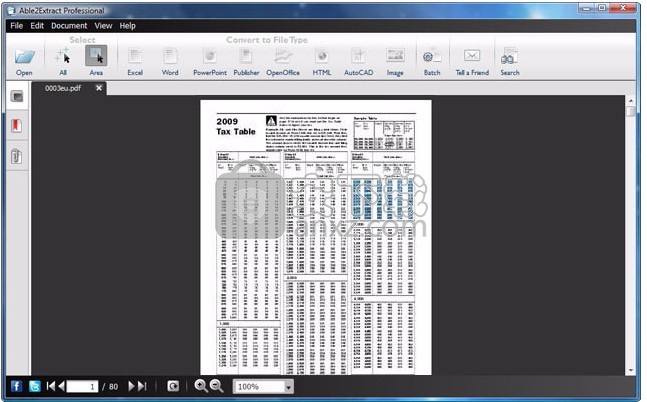The width and height of the screenshot is (647, 402).
Task: Convert to Word format
Action: click(170, 61)
